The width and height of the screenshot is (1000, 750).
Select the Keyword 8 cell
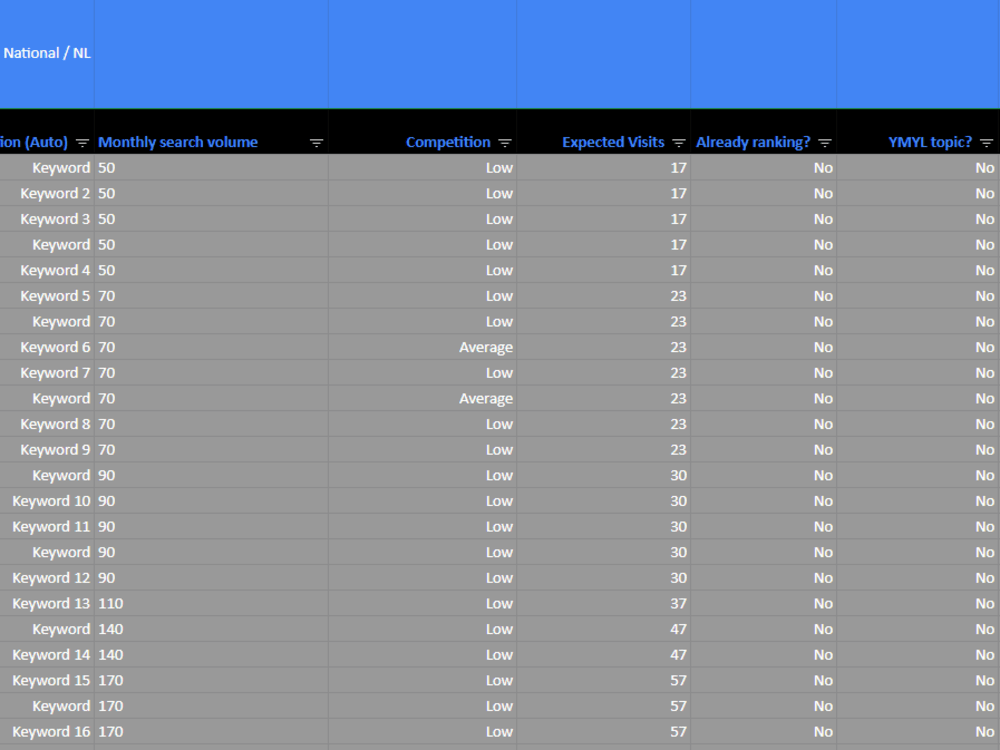pos(47,424)
